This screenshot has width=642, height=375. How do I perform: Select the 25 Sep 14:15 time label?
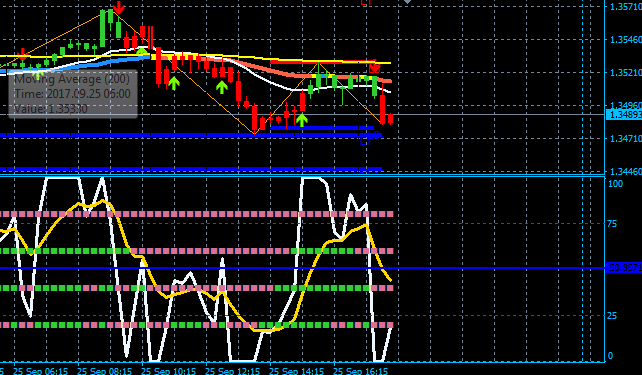297,371
